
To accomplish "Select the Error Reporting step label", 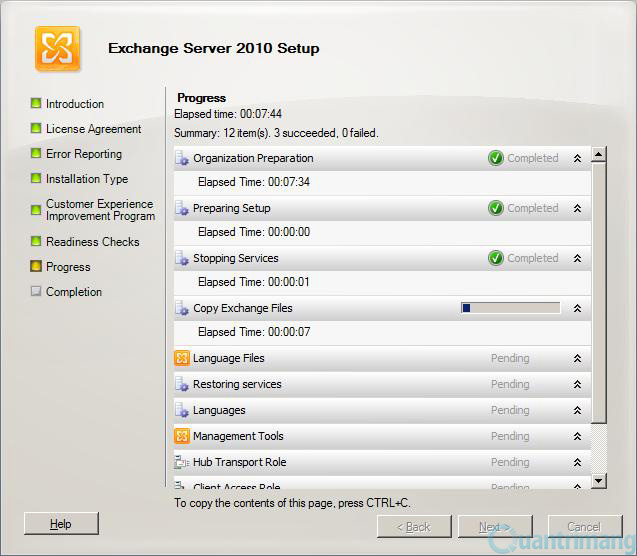I will coord(84,154).
